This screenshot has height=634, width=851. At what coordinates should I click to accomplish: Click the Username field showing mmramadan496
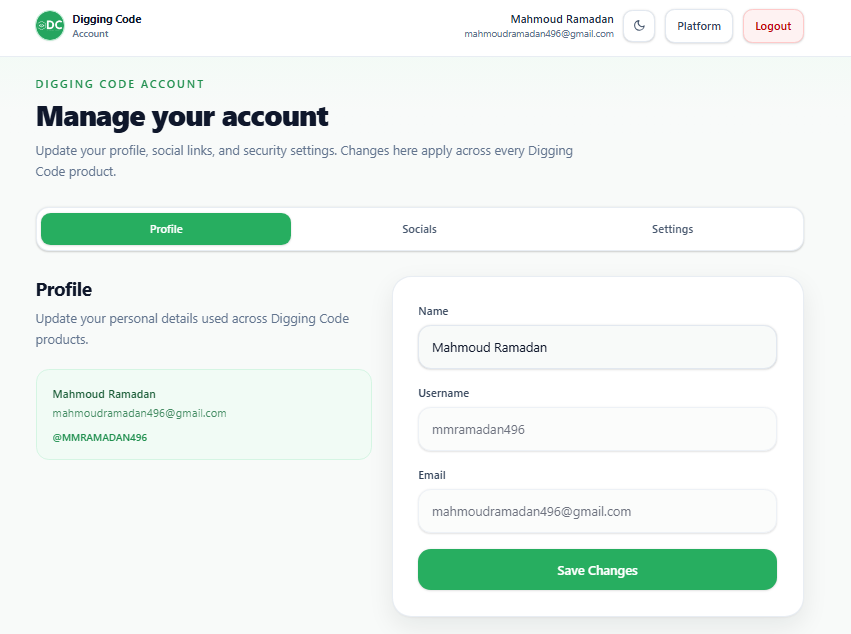[597, 429]
